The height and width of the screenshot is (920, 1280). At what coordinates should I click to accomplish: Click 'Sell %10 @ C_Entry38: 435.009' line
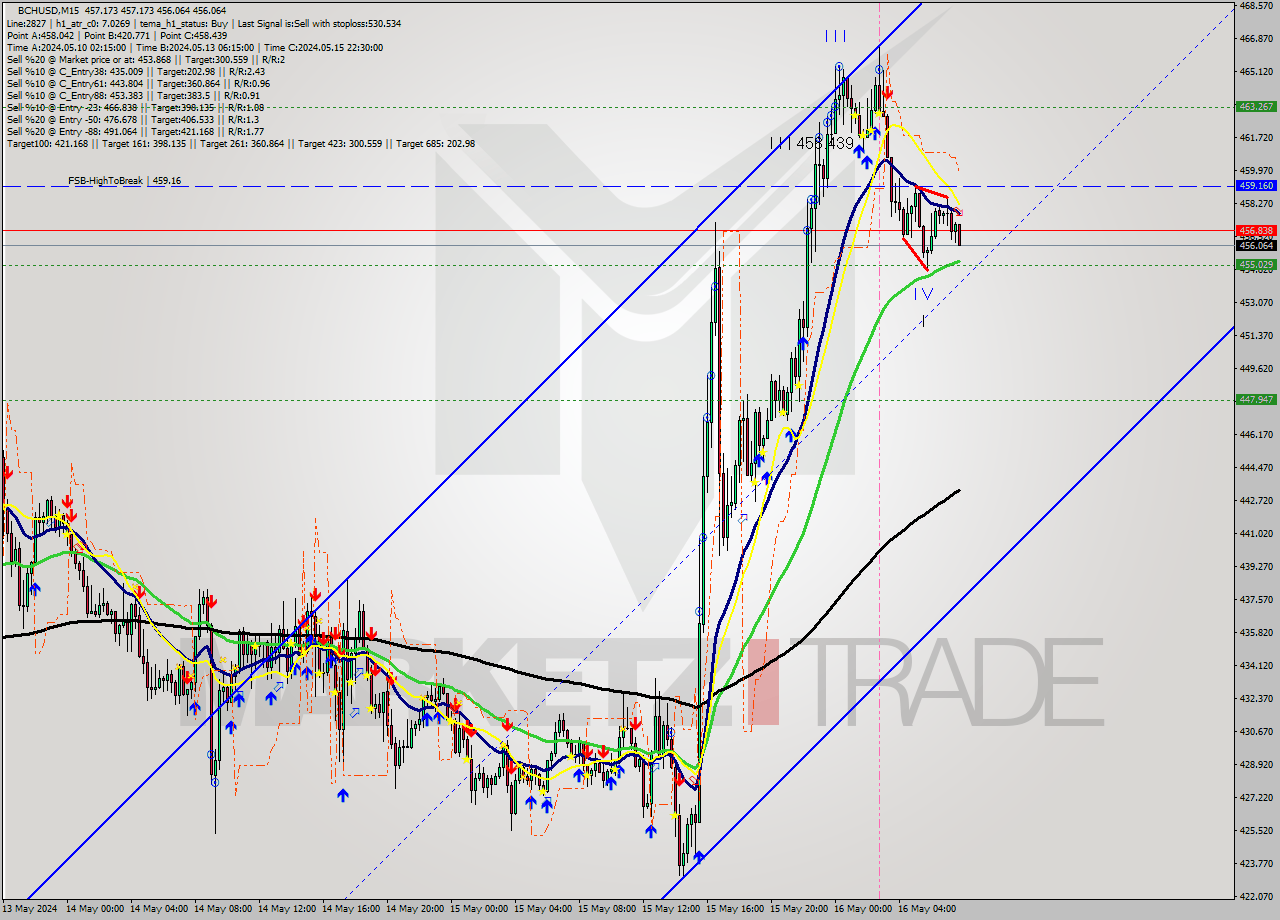135,71
